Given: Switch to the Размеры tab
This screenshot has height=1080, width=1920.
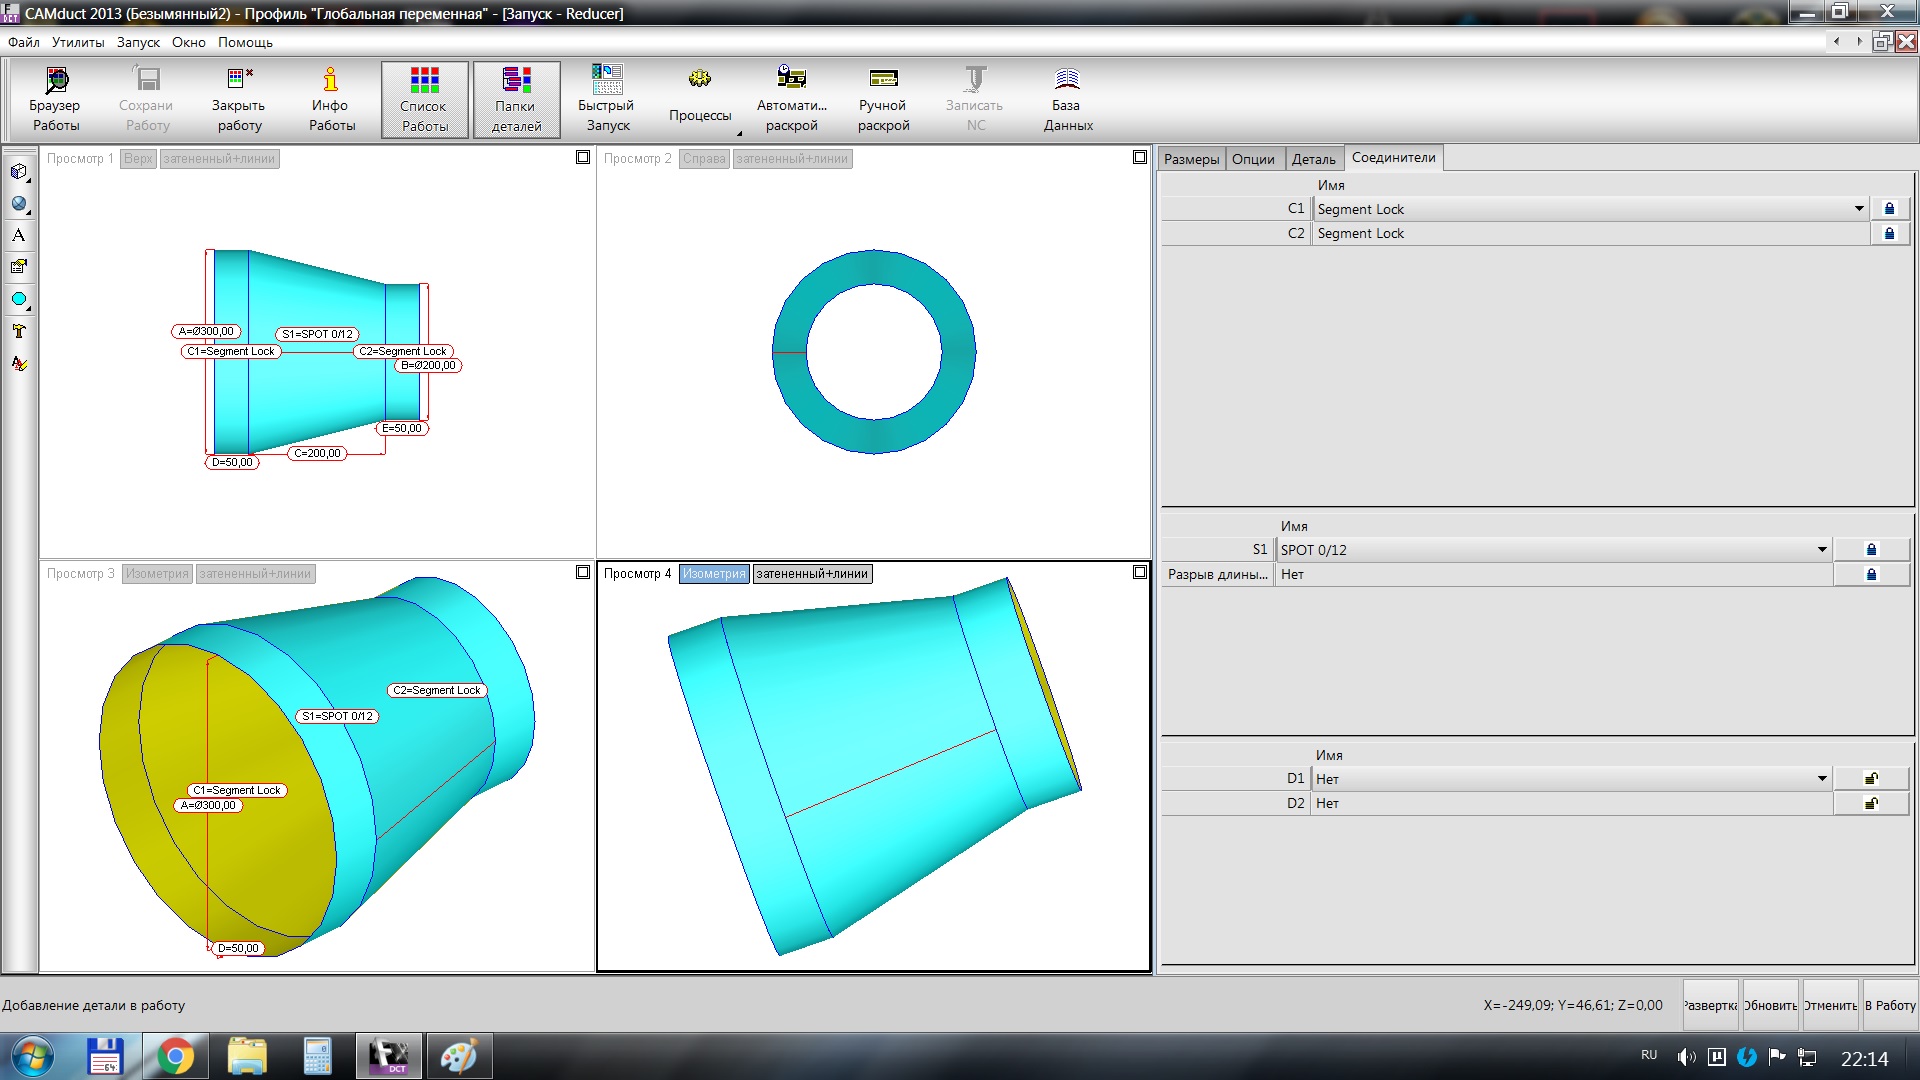Looking at the screenshot, I should [1191, 159].
